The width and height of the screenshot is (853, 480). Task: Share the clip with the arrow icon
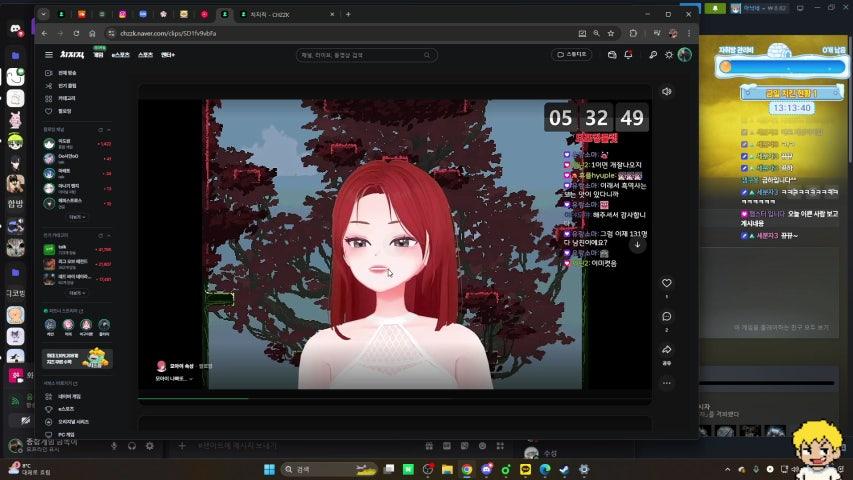click(666, 350)
